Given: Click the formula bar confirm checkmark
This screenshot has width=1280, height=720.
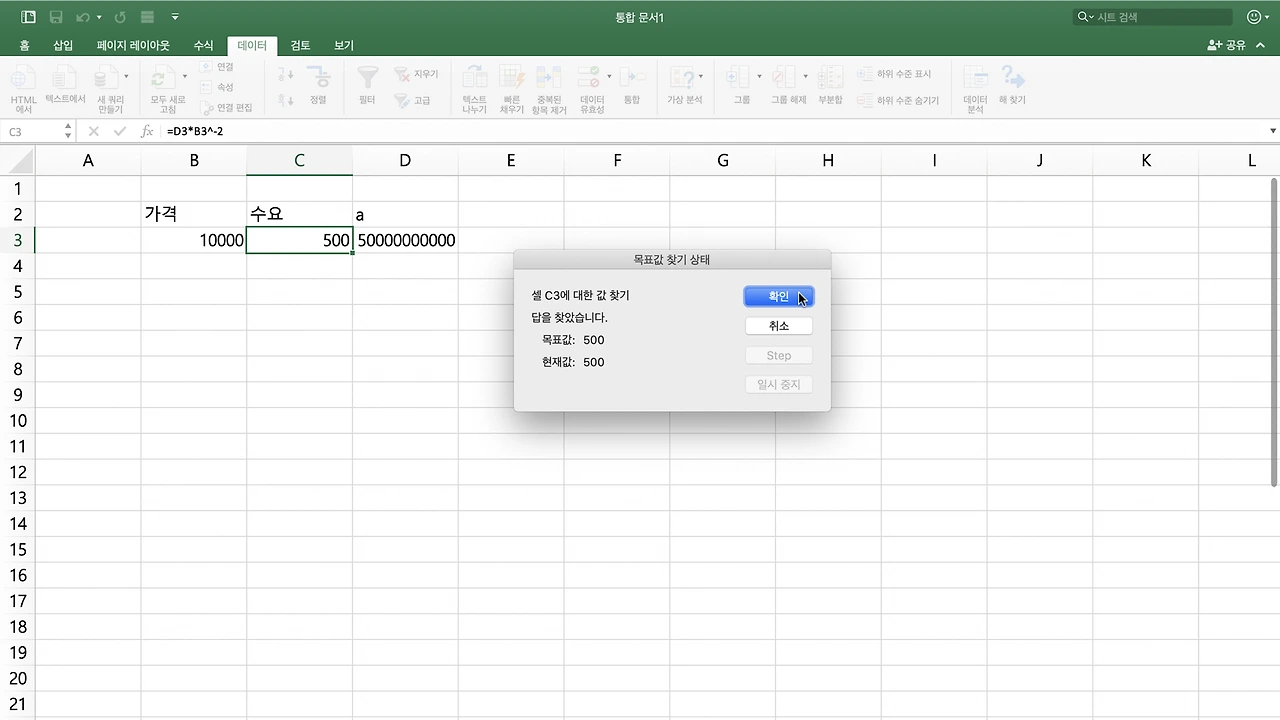Looking at the screenshot, I should click(120, 131).
